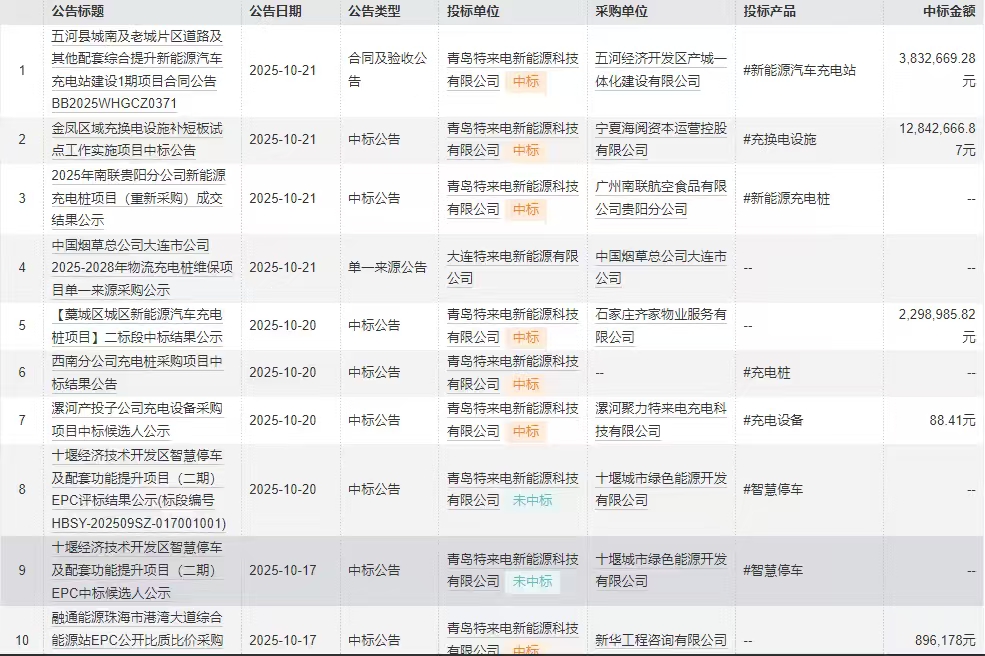Click amount 3,832,669.28元
The height and width of the screenshot is (656, 985).
click(937, 70)
